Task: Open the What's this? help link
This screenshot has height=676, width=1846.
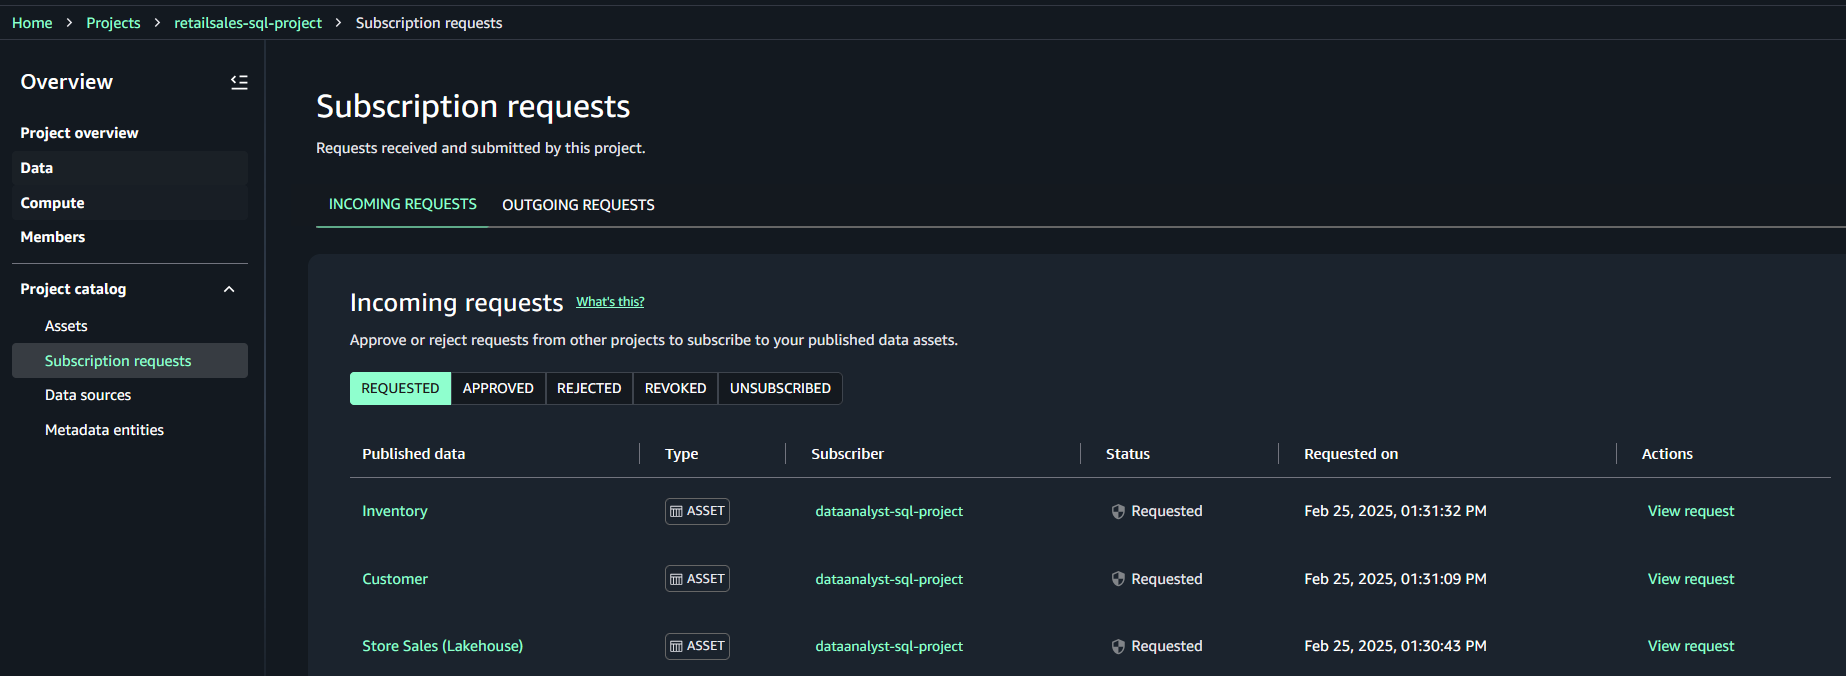Action: 610,302
